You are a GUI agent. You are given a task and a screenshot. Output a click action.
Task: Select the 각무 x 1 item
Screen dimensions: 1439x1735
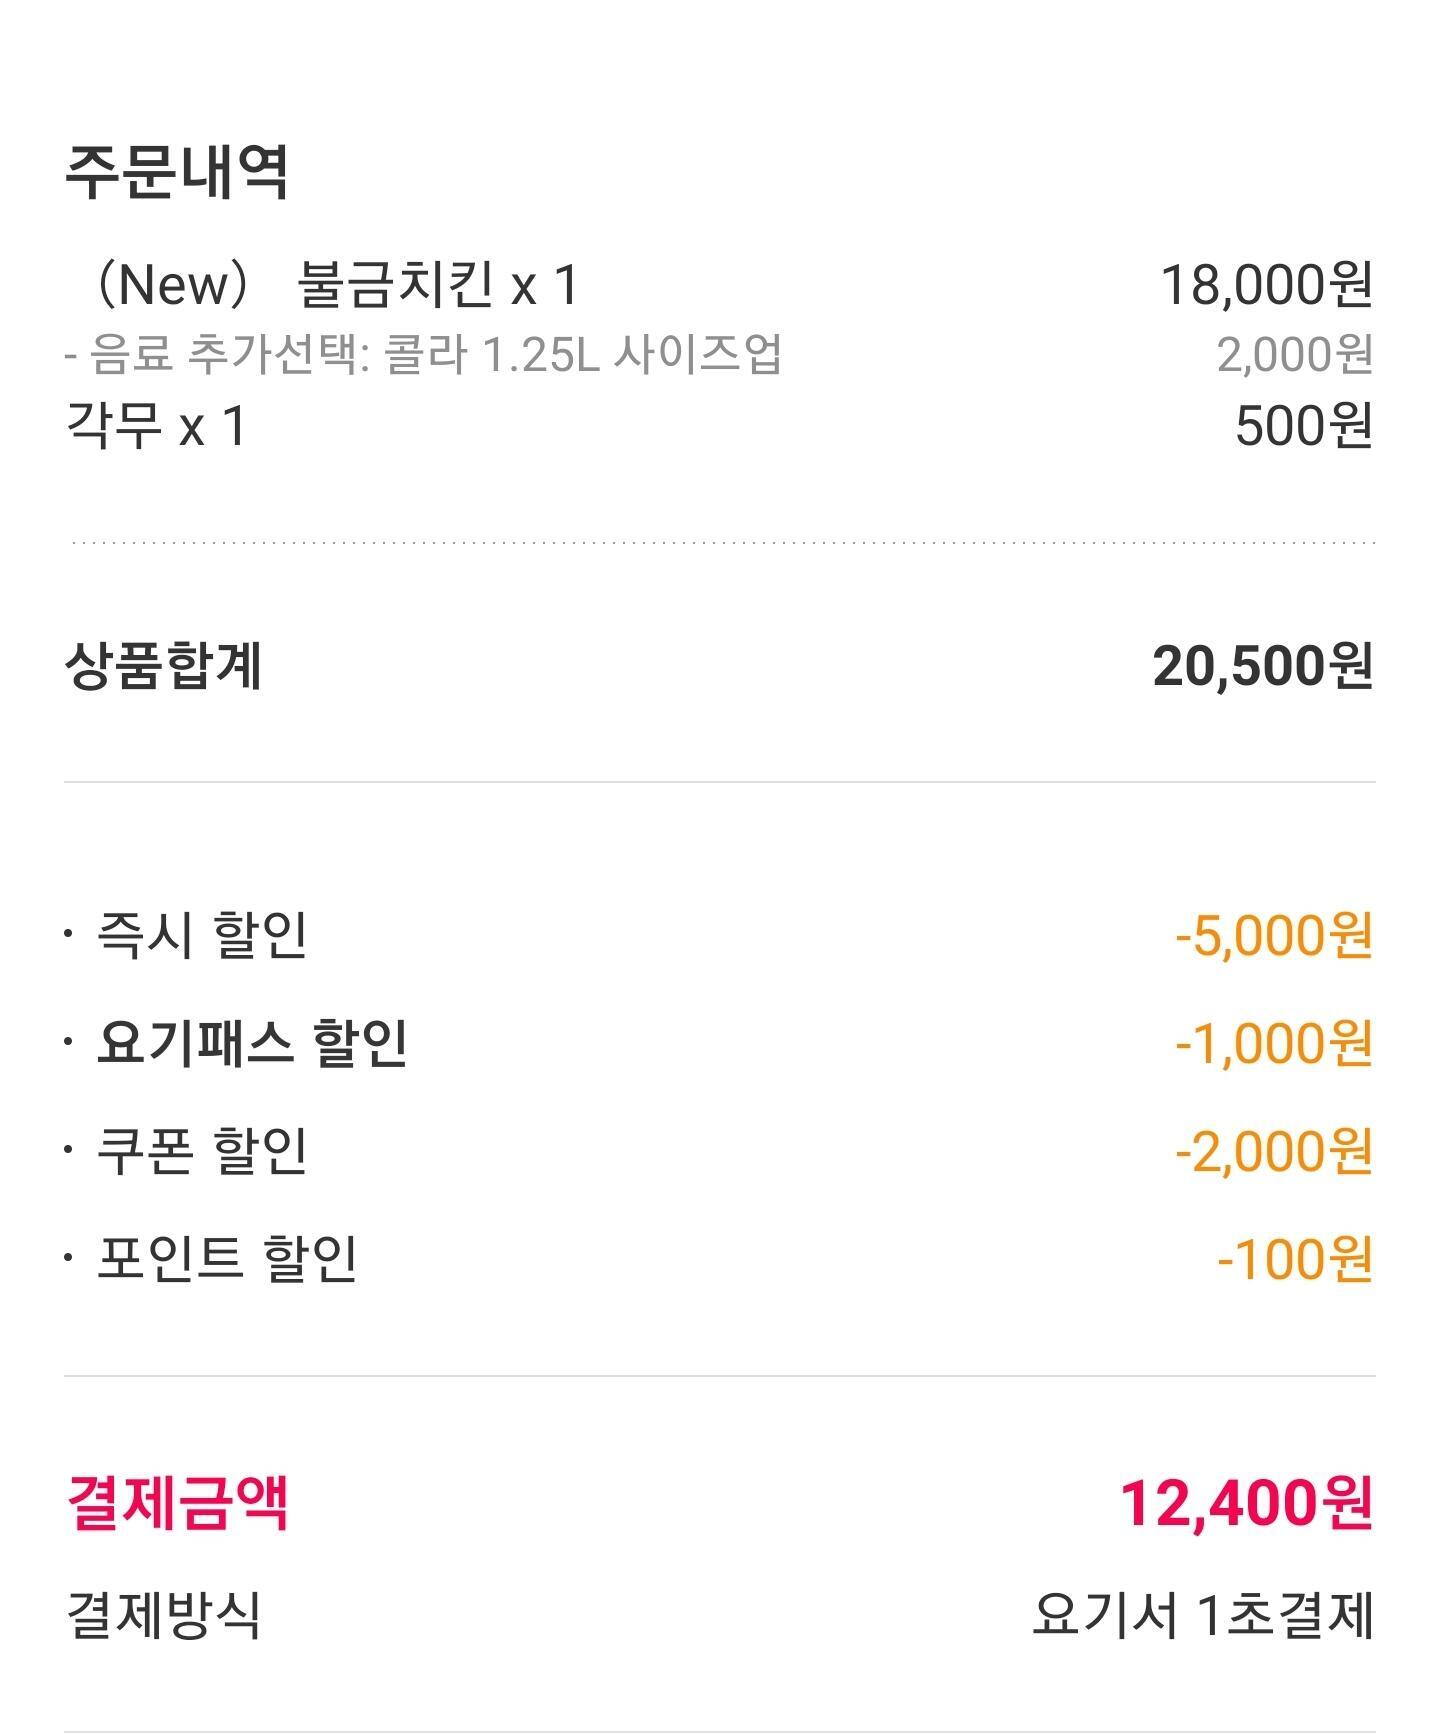click(x=155, y=426)
